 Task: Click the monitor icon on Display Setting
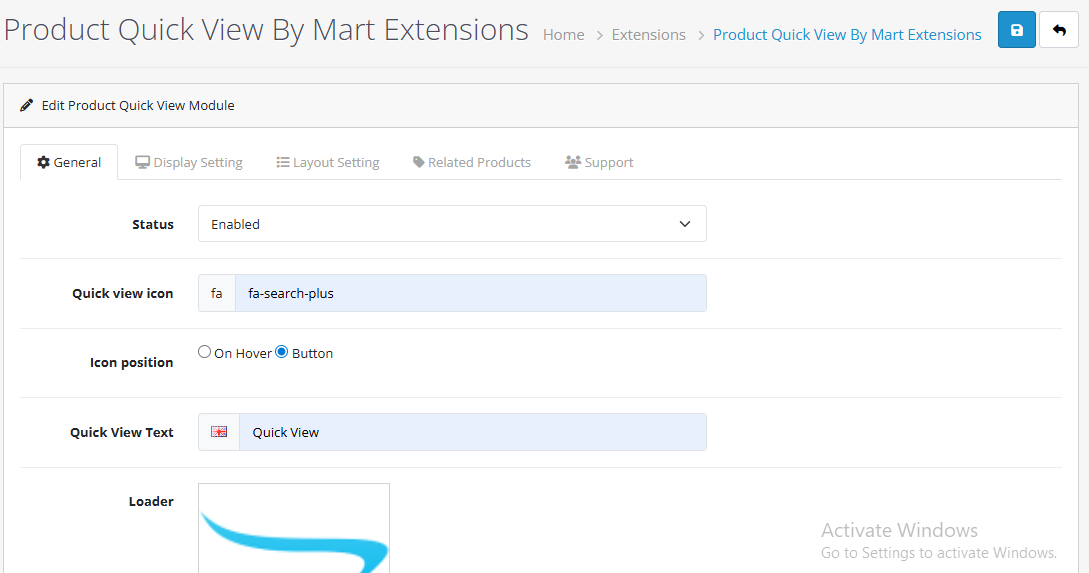pos(143,162)
